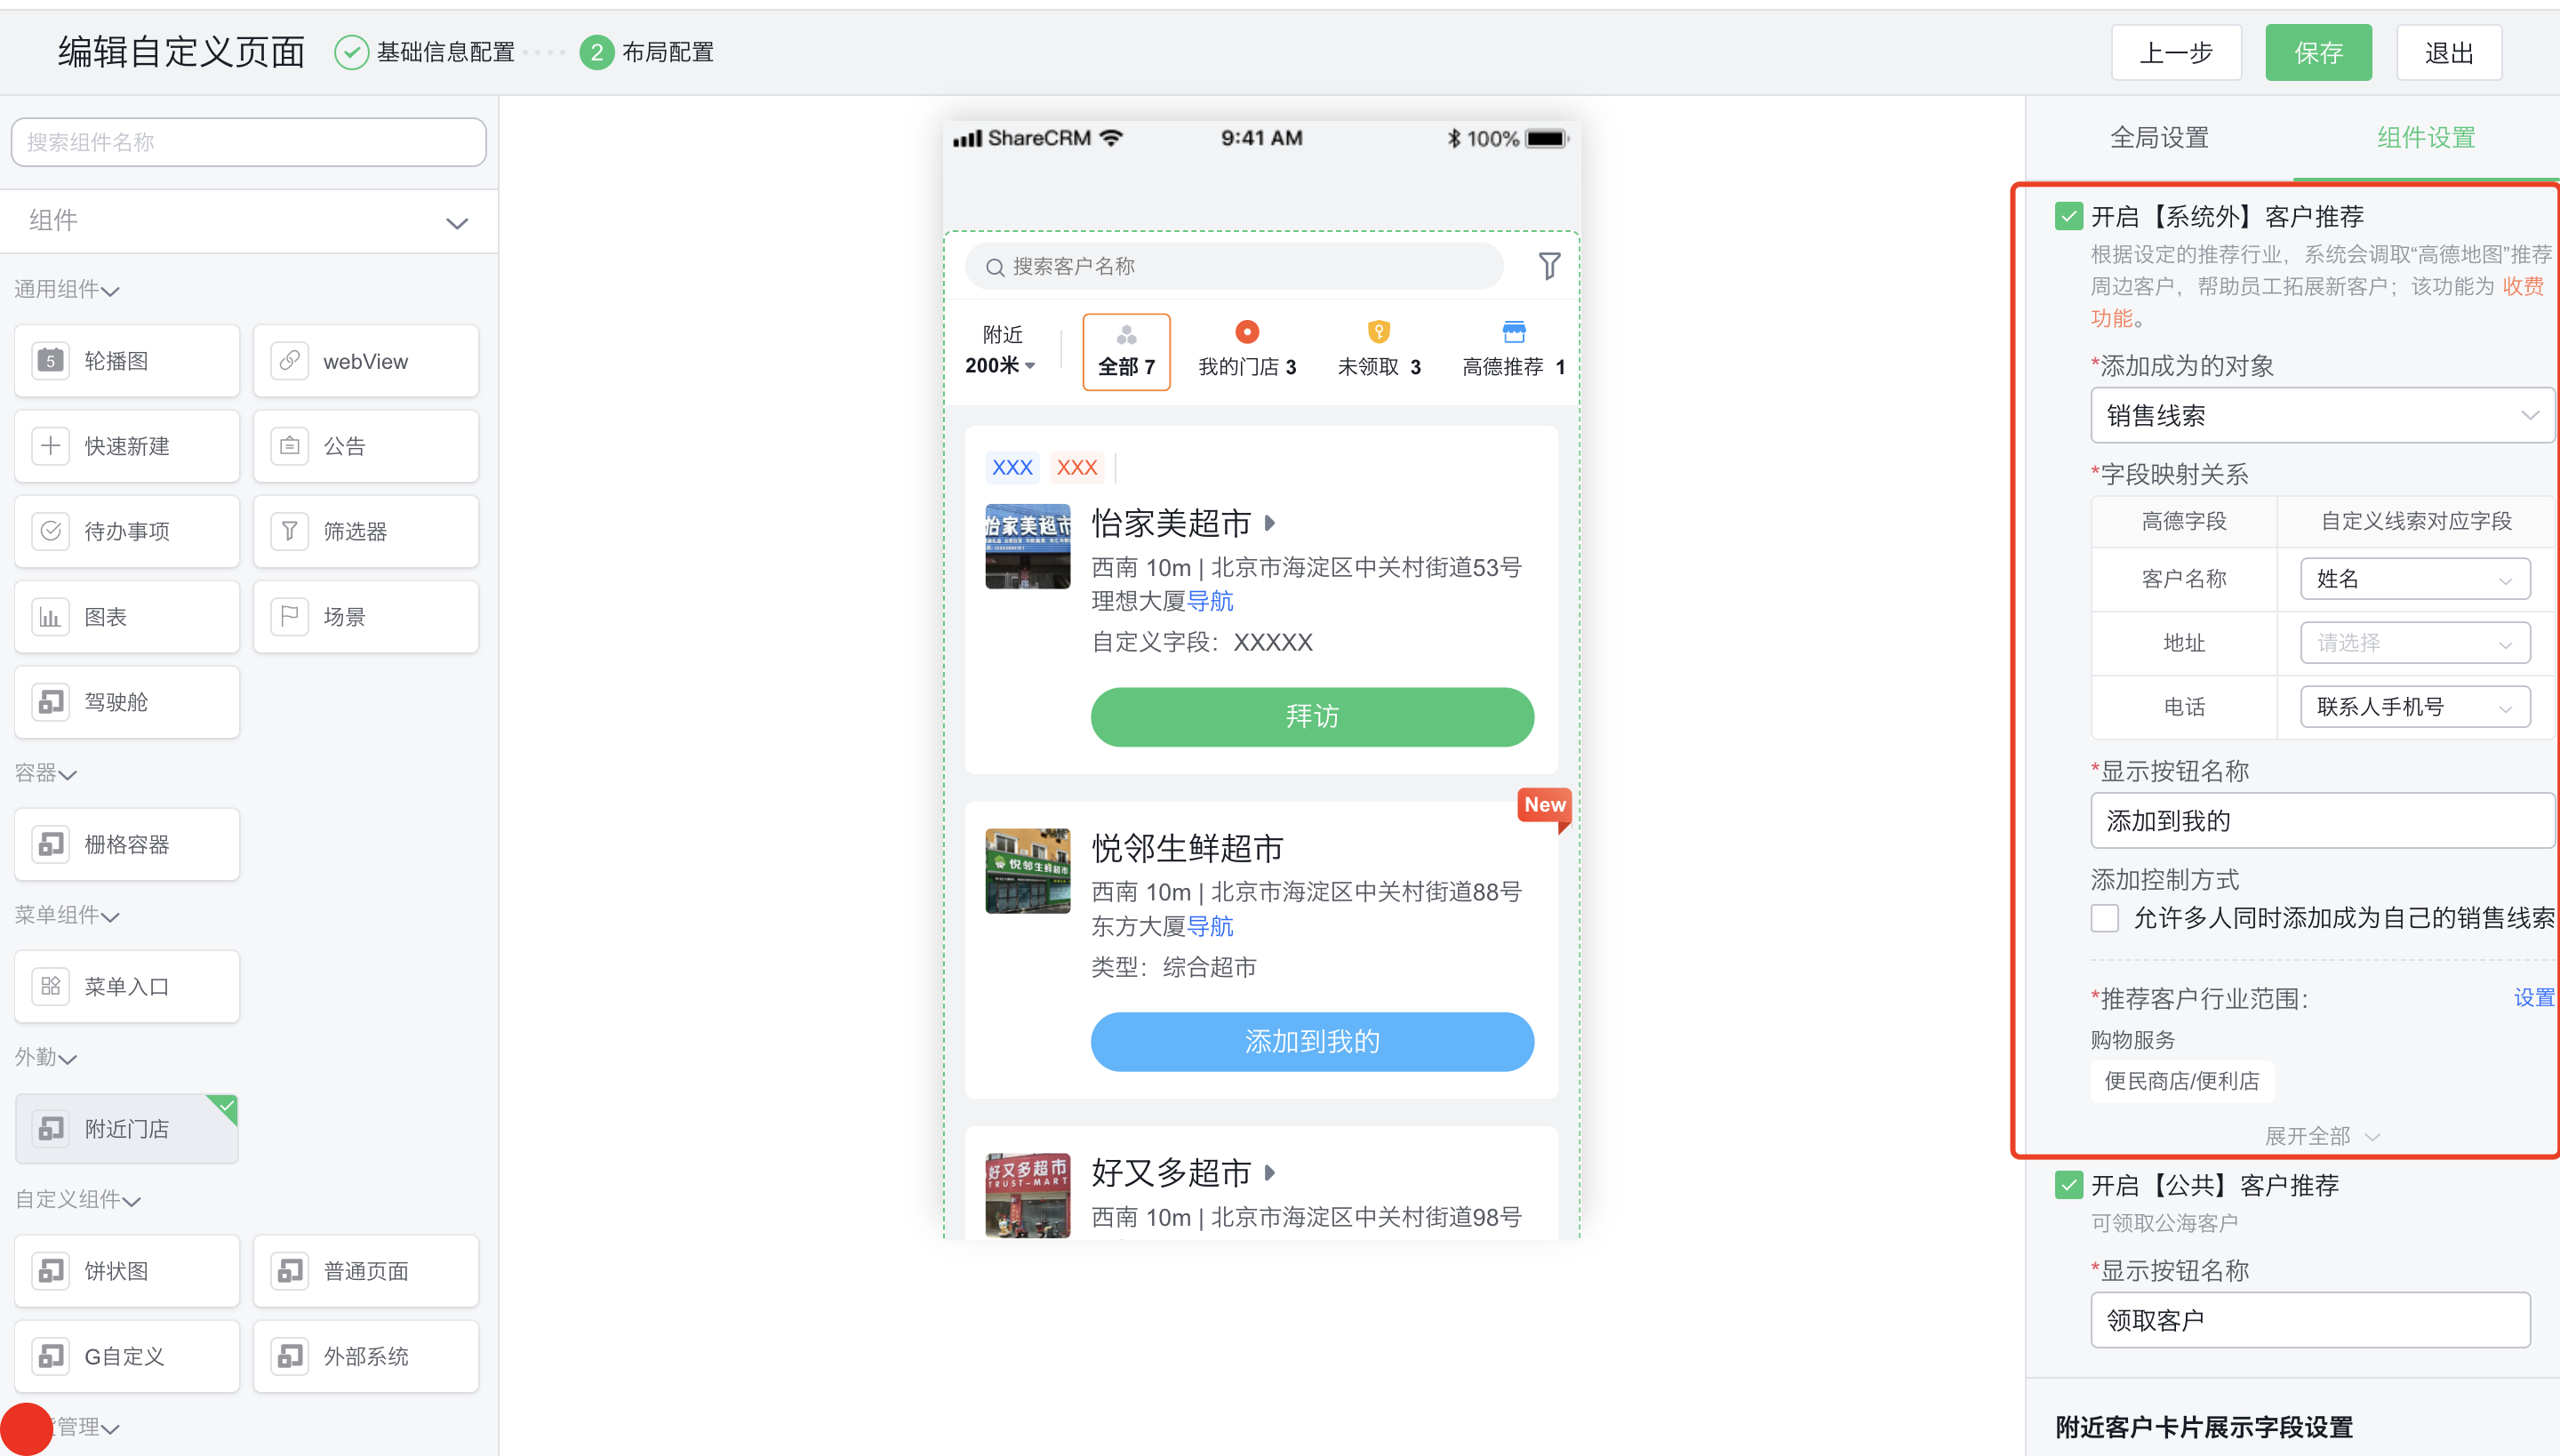Image resolution: width=2560 pixels, height=1456 pixels.
Task: Enable 允许多人同时添加成为自己的销售线索
Action: pyautogui.click(x=2105, y=917)
